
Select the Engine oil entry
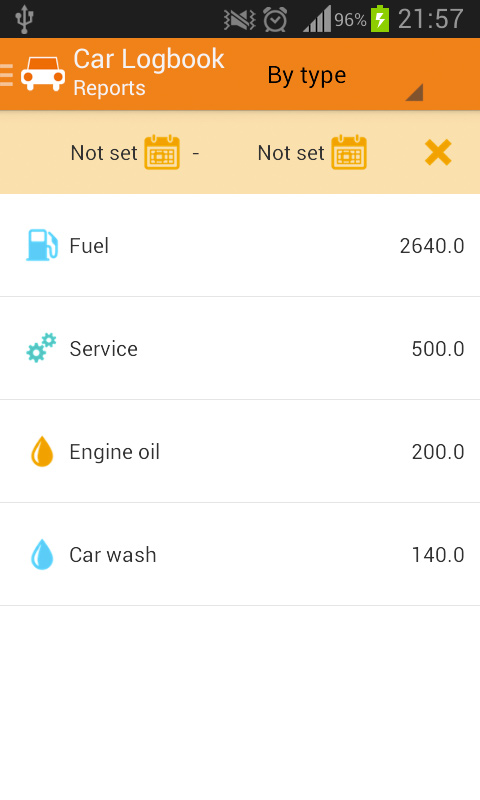(x=240, y=452)
